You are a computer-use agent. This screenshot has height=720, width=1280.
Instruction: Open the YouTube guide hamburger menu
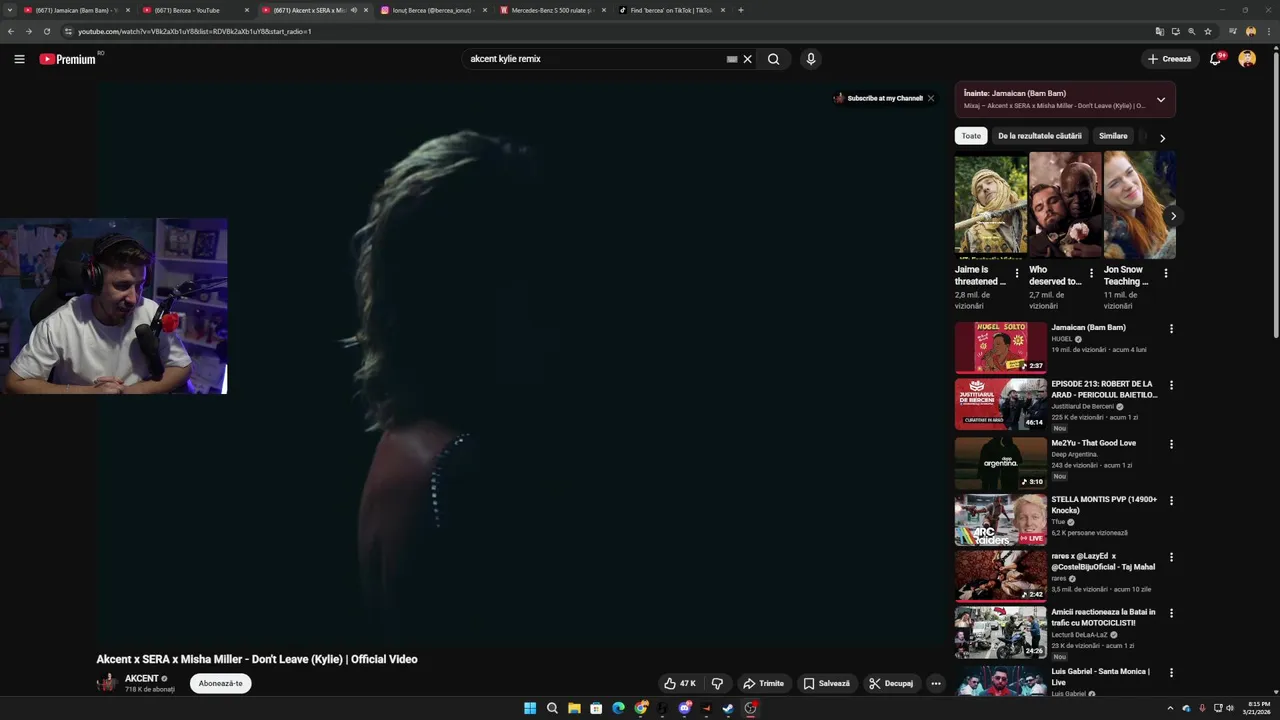tap(19, 59)
